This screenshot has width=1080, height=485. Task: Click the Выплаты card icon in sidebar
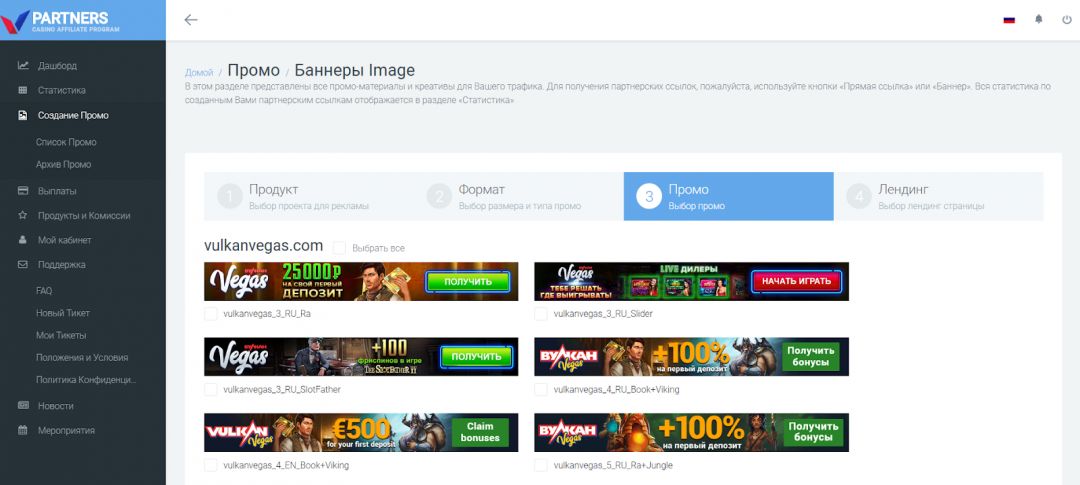[x=23, y=191]
